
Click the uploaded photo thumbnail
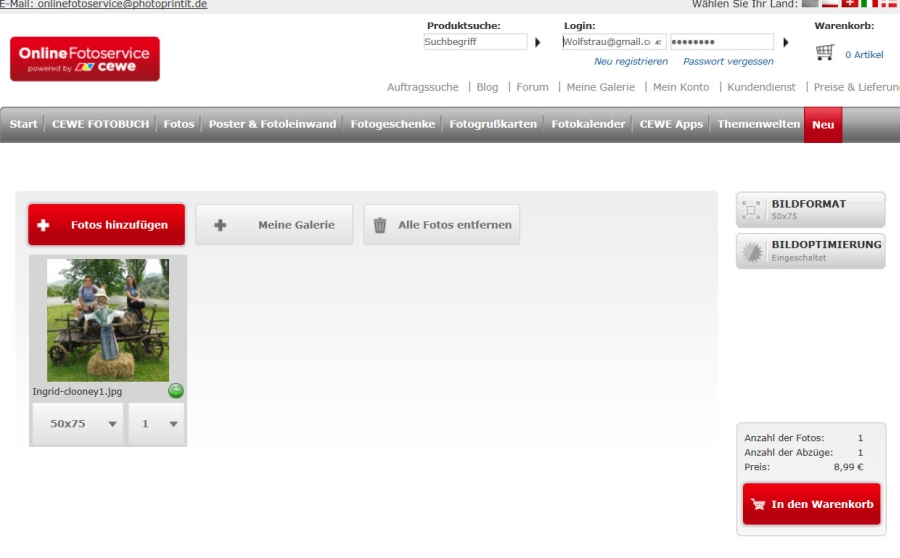point(108,320)
